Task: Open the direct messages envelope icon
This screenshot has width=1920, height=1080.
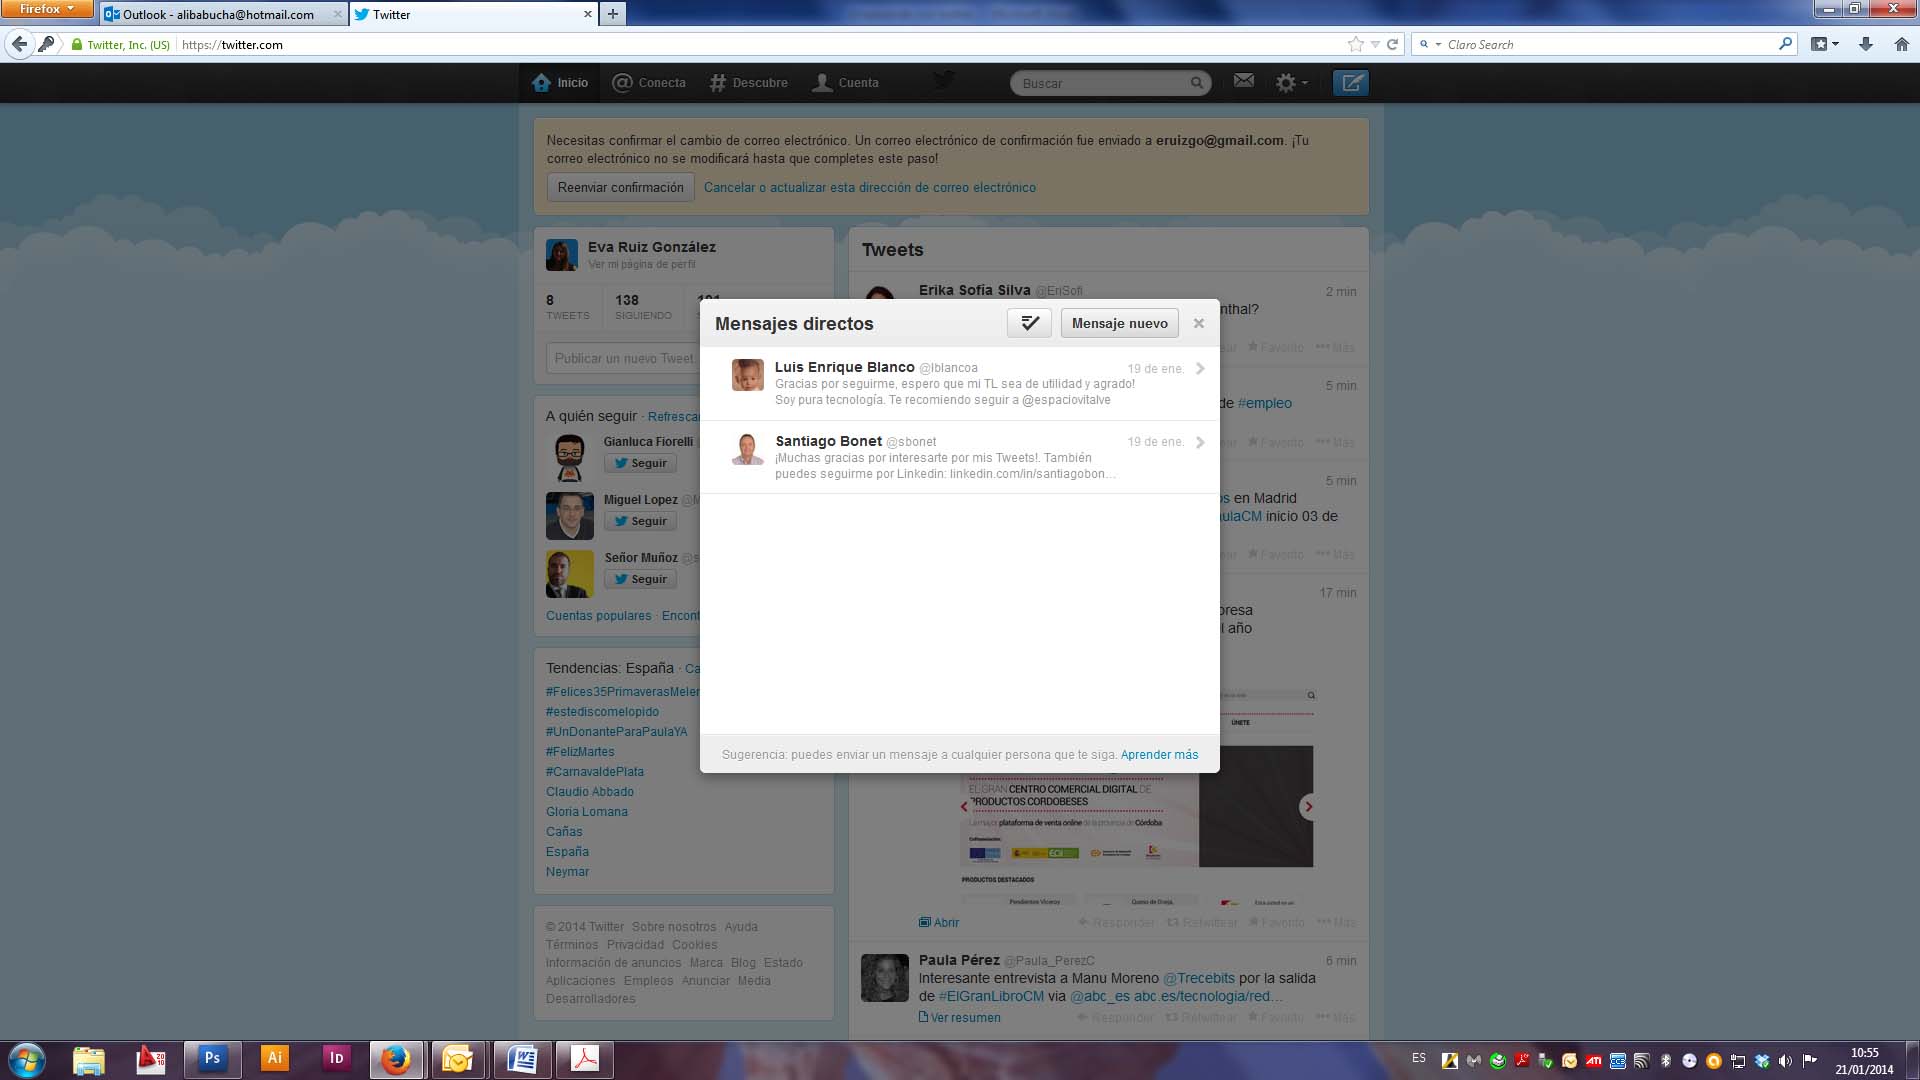Action: (x=1243, y=81)
